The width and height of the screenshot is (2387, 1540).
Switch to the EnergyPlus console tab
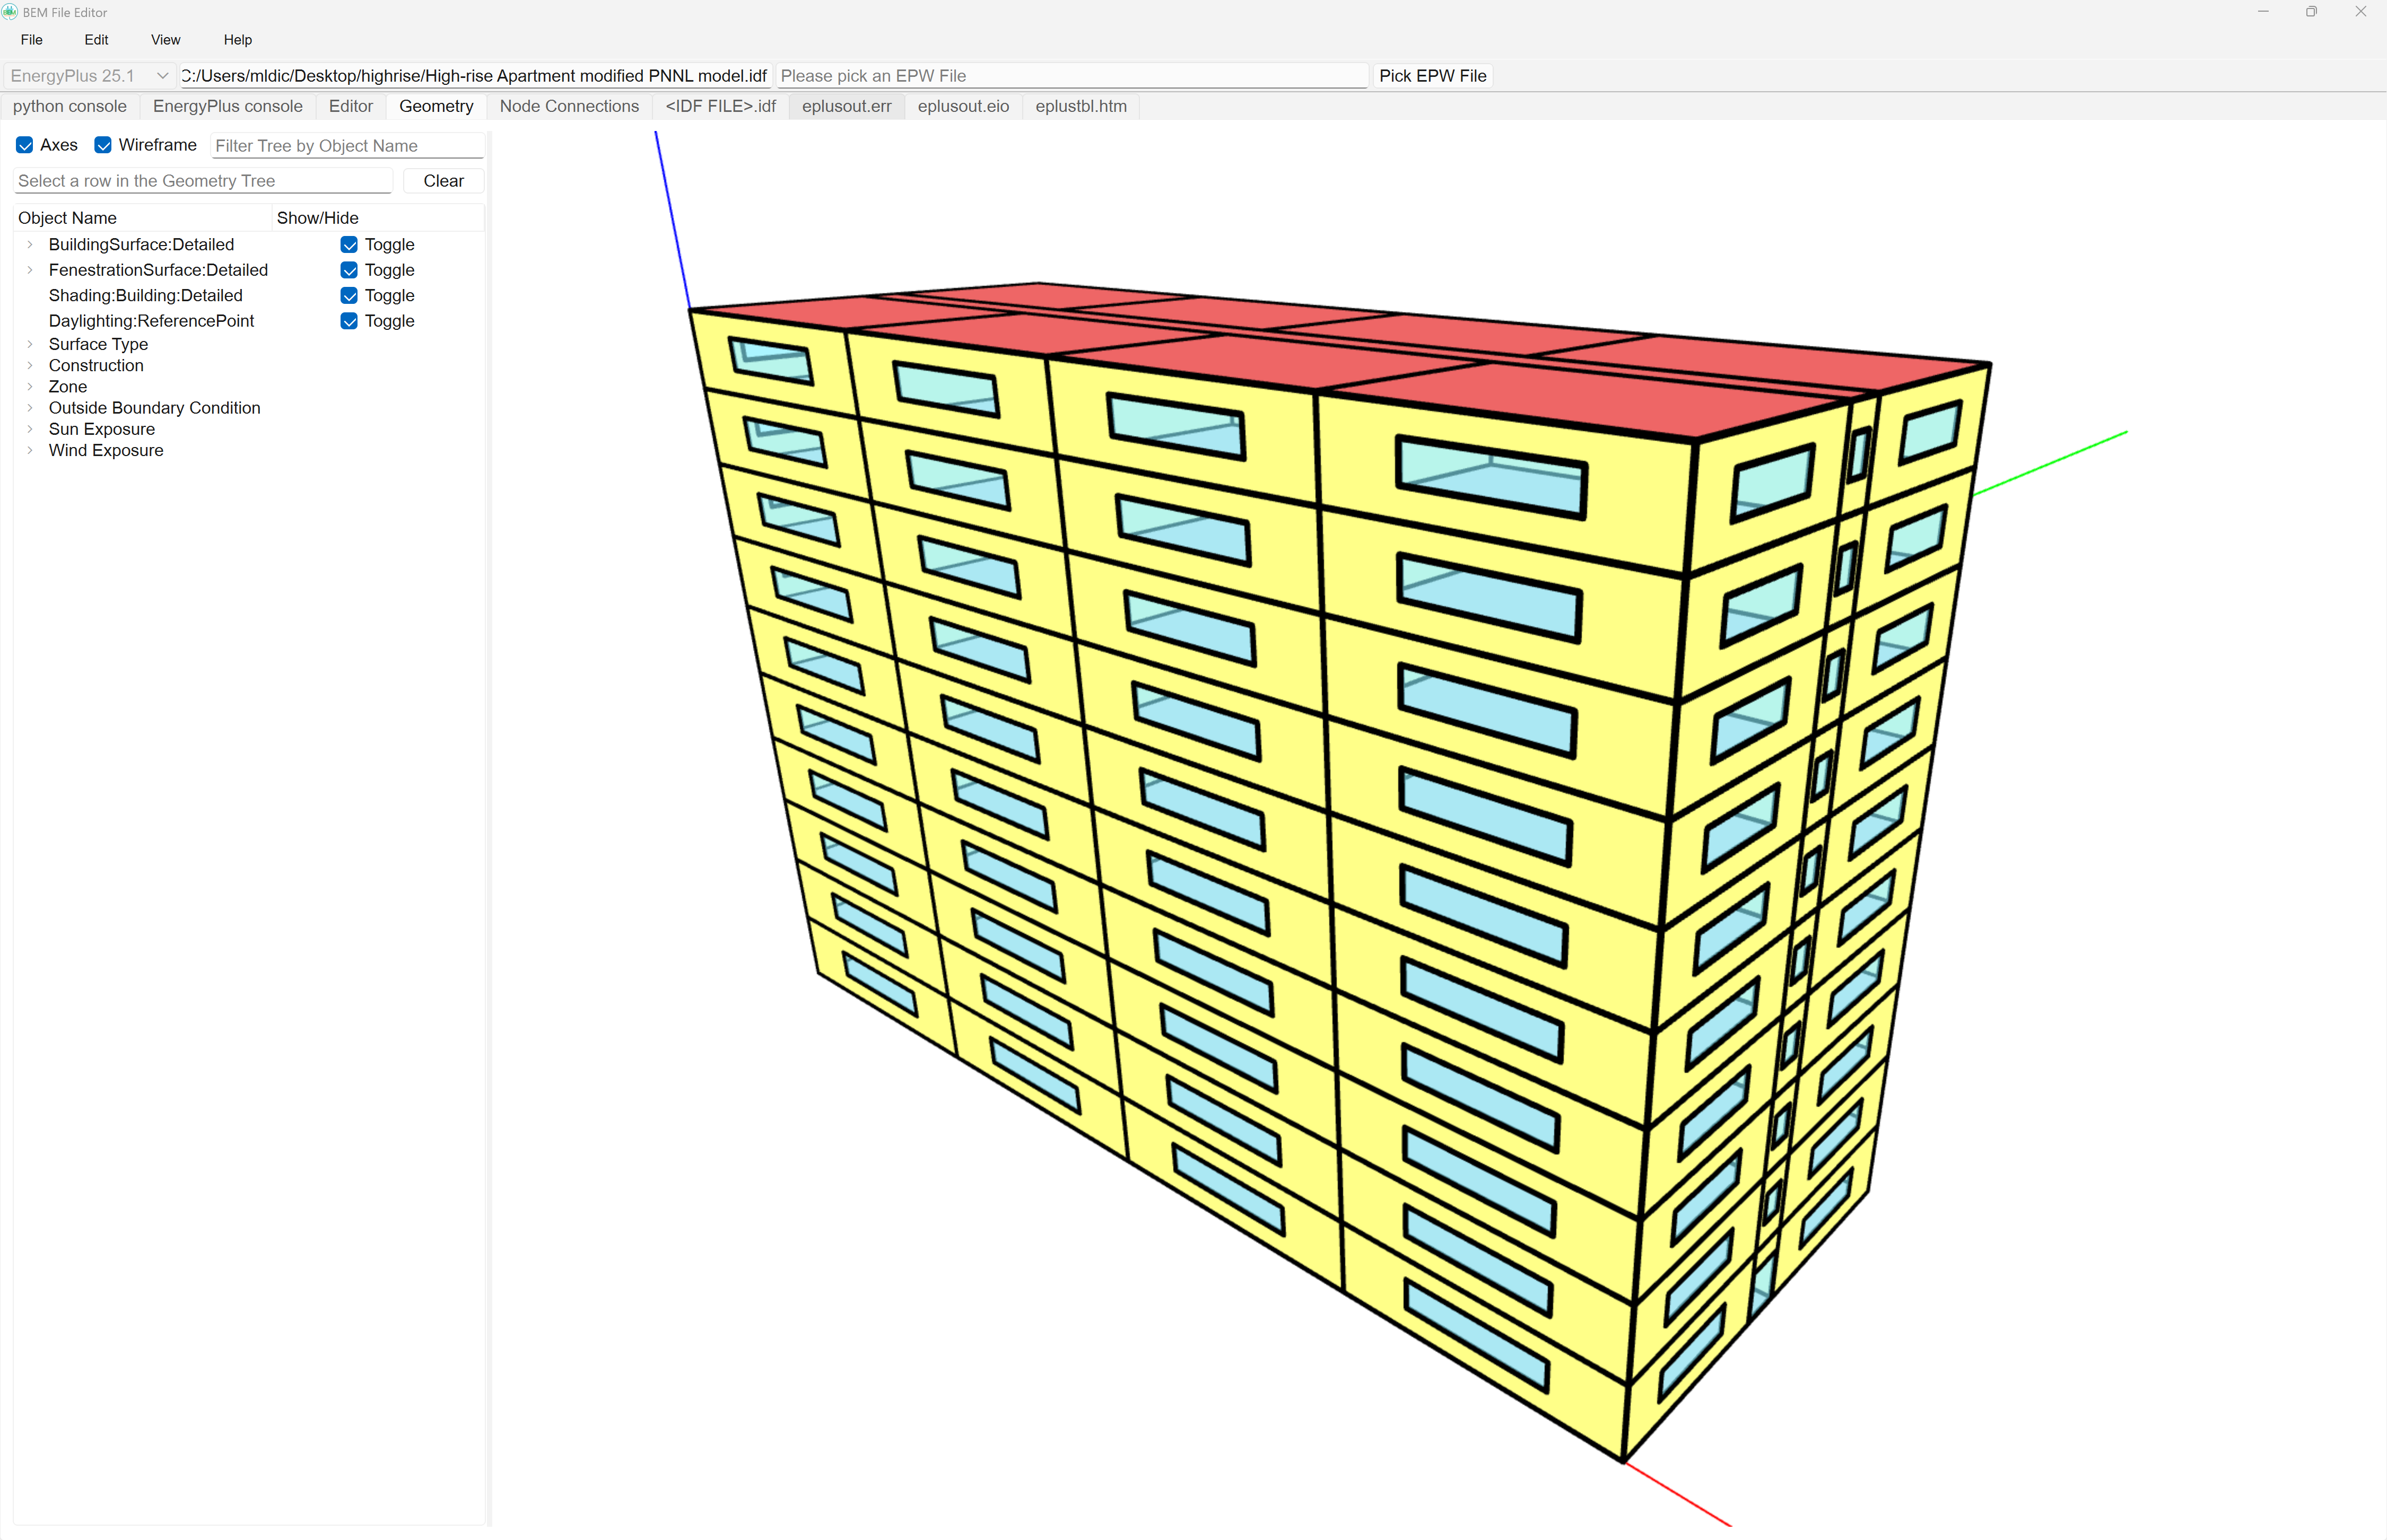tap(228, 106)
